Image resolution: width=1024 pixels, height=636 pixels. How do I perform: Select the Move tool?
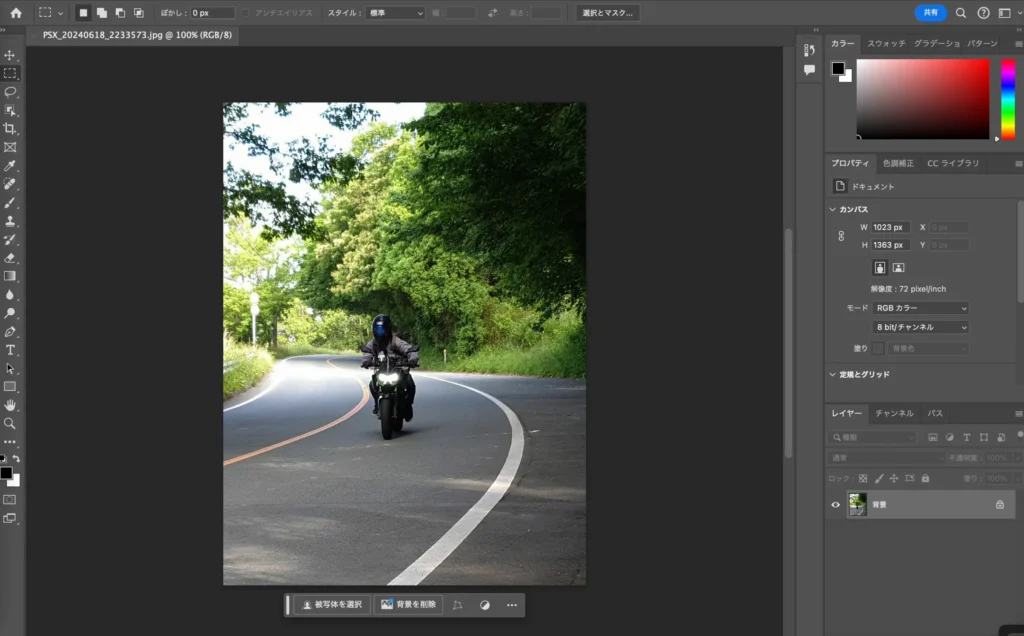click(10, 55)
